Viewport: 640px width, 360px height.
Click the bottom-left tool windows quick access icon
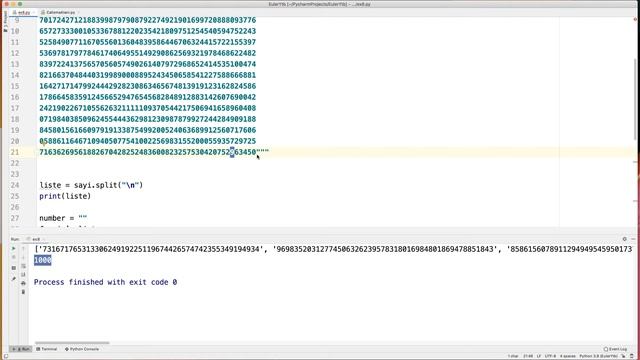(x=6, y=356)
